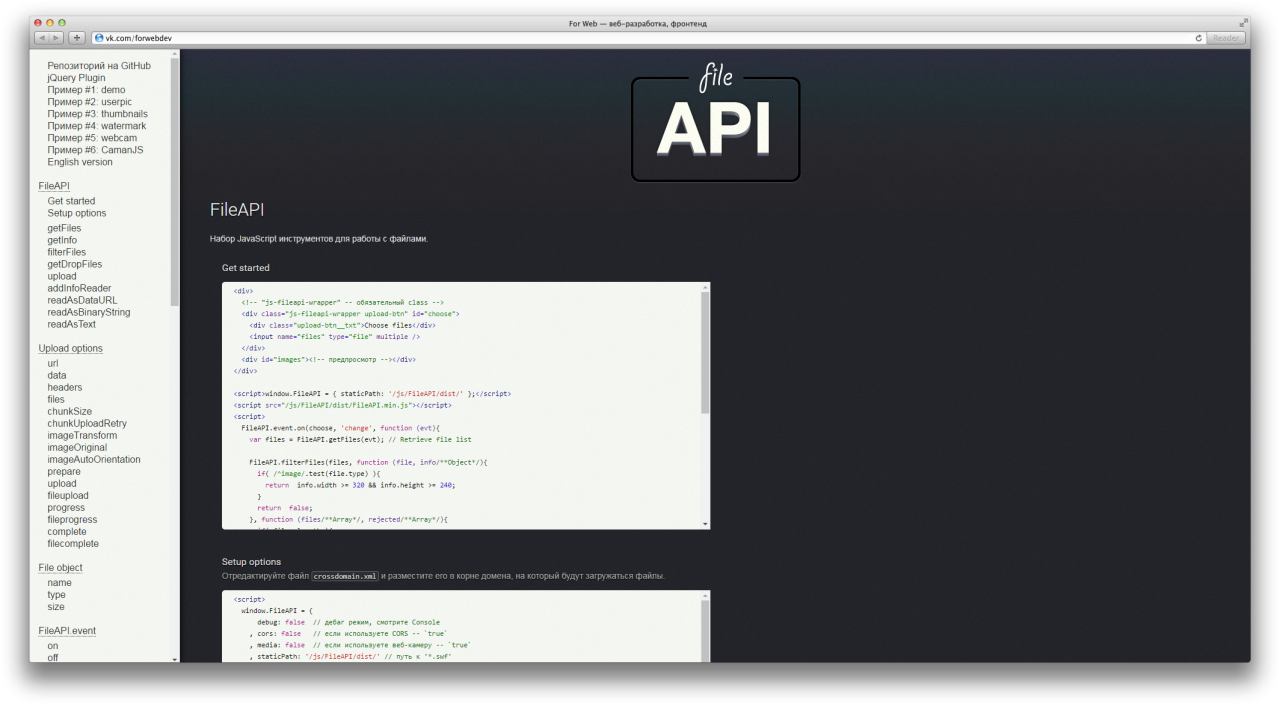Open Пример #4: watermark link
Screen dimensions: 1280x705
[96, 126]
